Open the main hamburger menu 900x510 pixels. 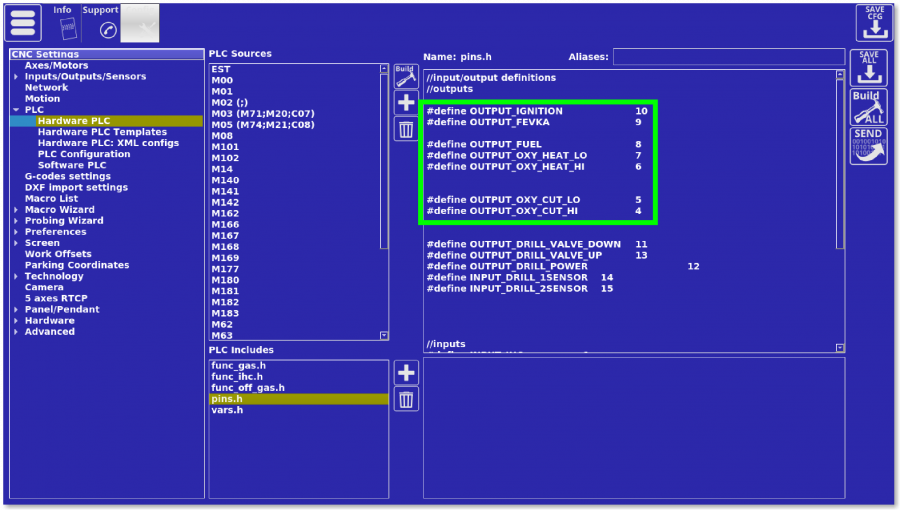(23, 22)
